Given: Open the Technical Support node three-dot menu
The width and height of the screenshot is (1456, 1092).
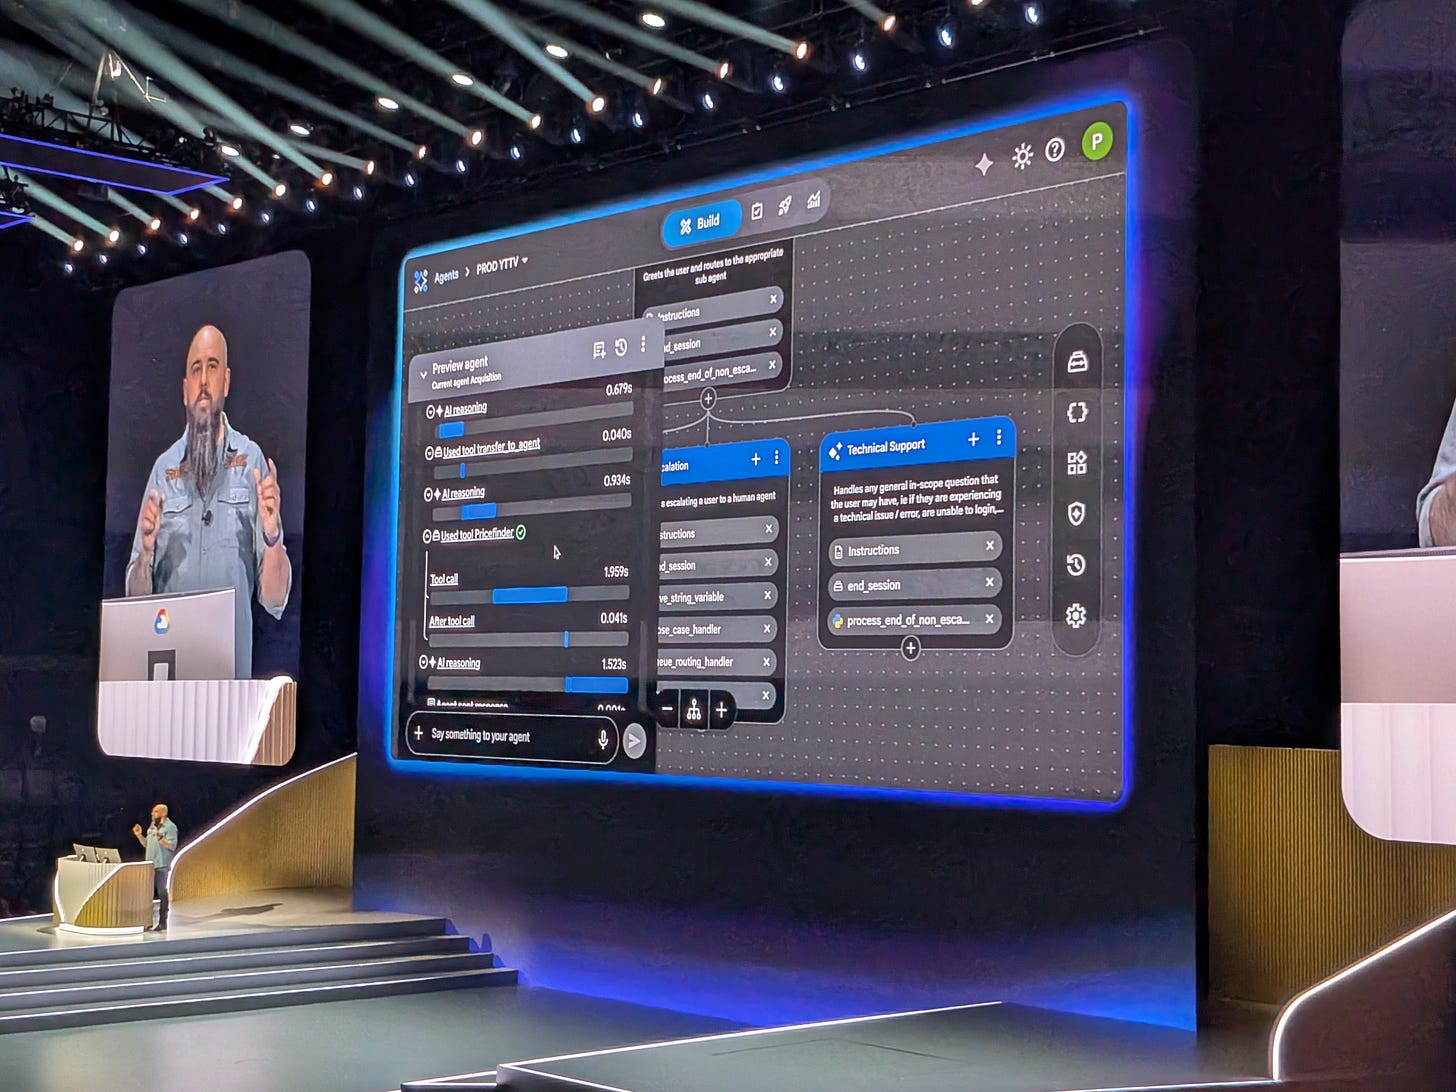Looking at the screenshot, I should pos(998,437).
